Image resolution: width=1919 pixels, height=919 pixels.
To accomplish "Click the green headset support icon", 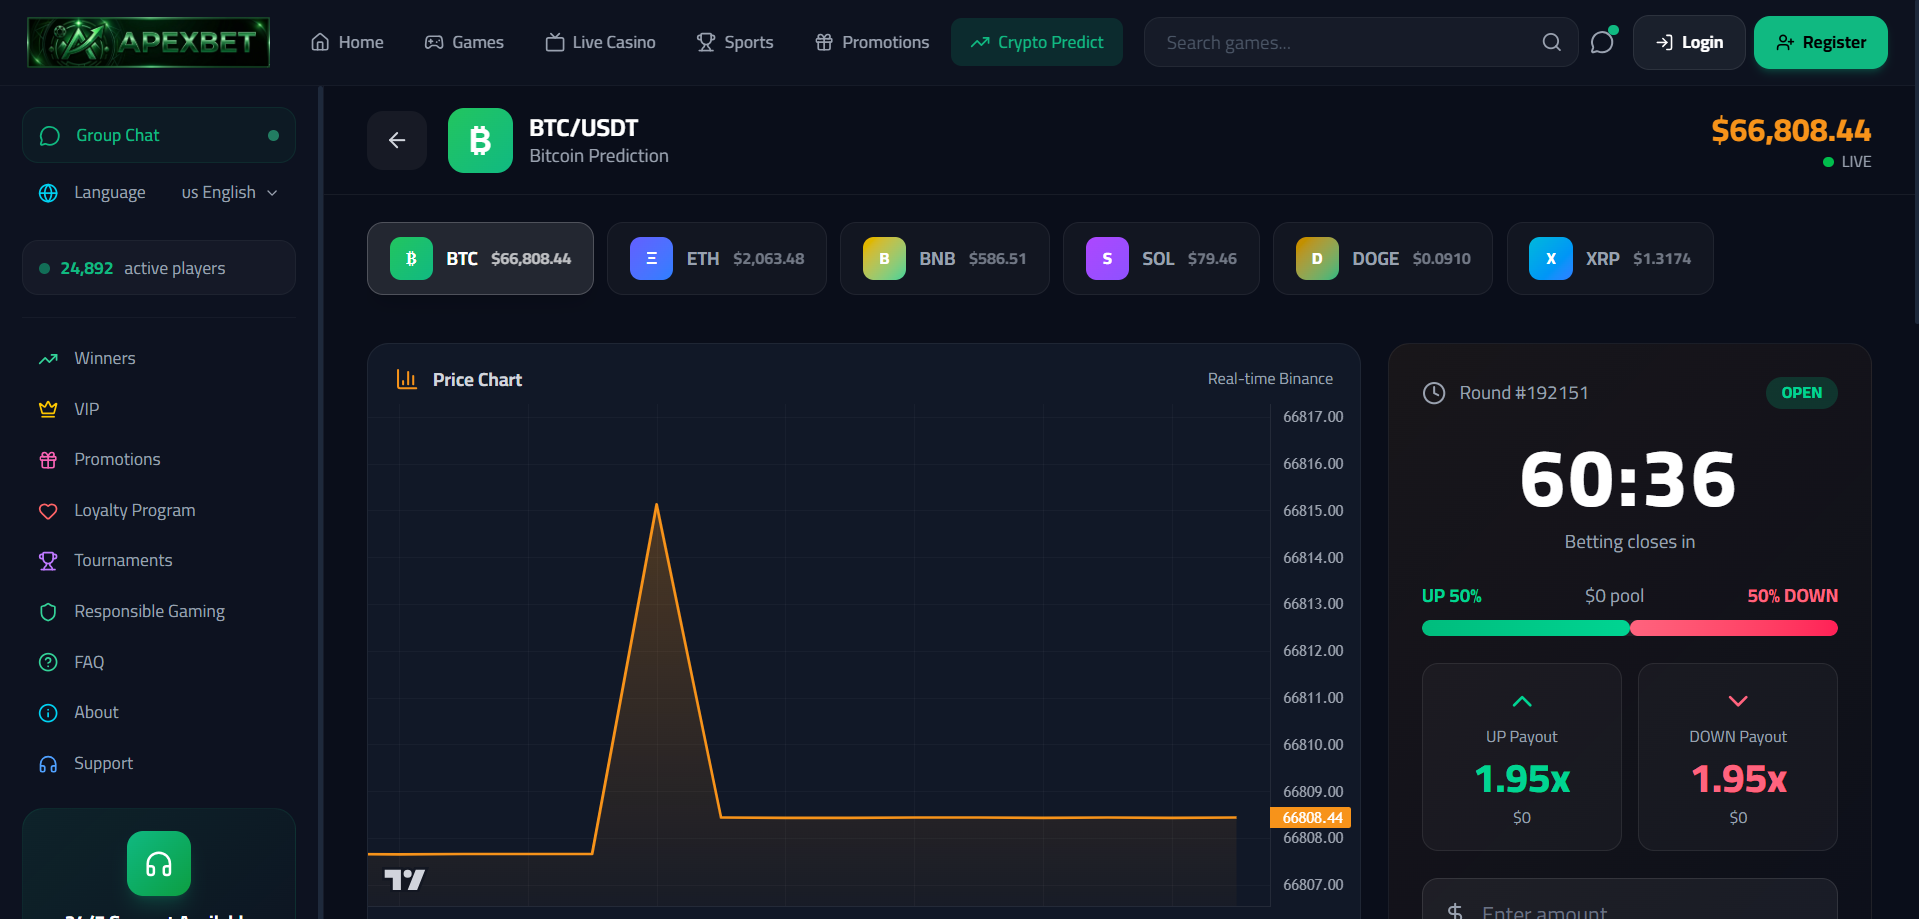I will (159, 863).
